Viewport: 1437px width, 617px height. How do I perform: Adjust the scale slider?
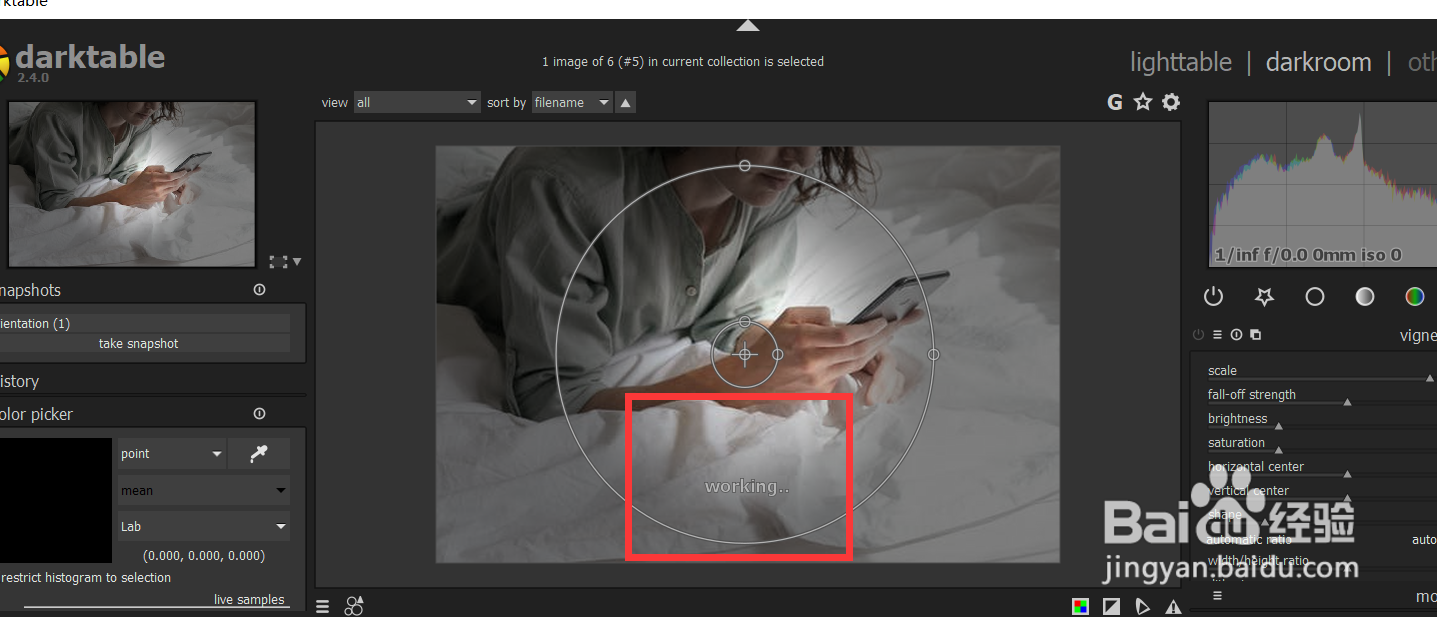coord(1320,373)
